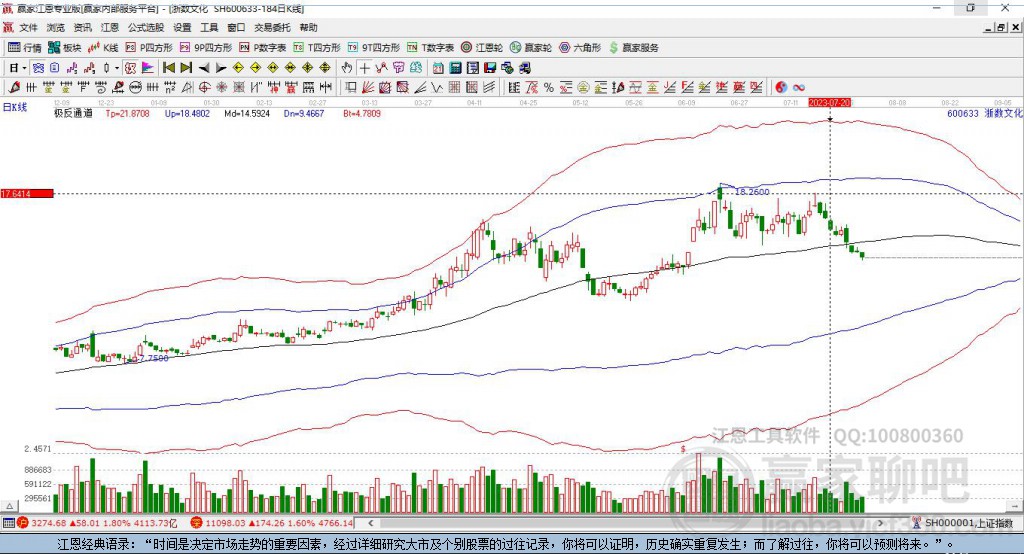This screenshot has width=1024, height=554.
Task: Open the 文件 menu
Action: [28, 27]
